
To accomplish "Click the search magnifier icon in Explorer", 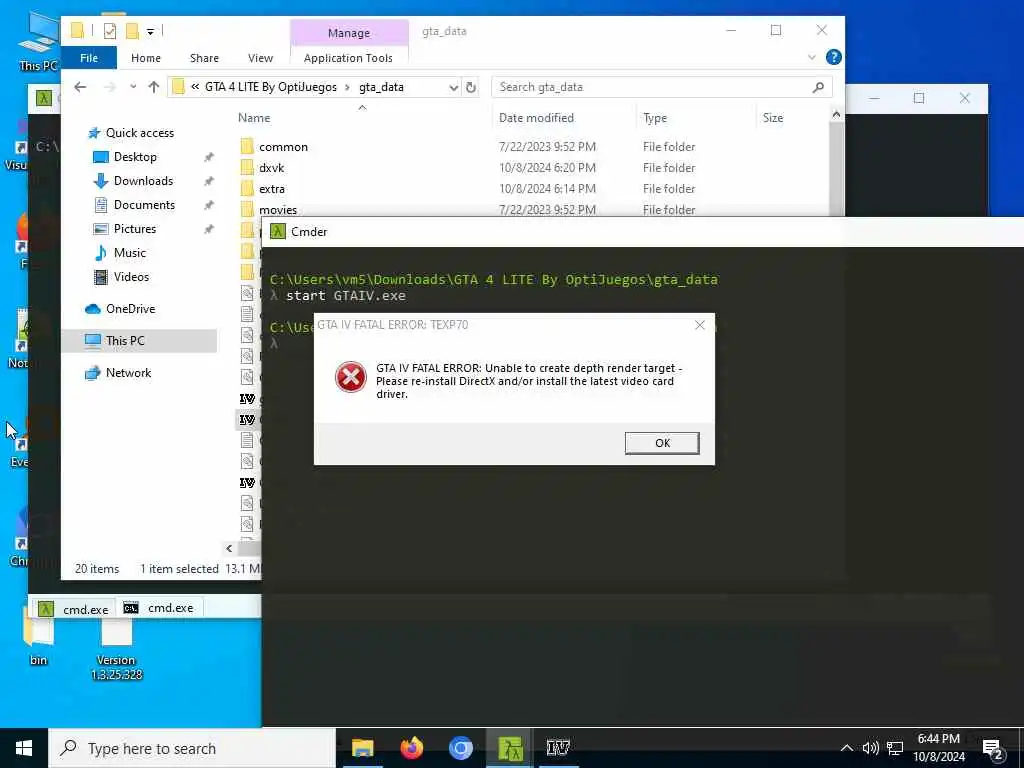I will (x=818, y=87).
